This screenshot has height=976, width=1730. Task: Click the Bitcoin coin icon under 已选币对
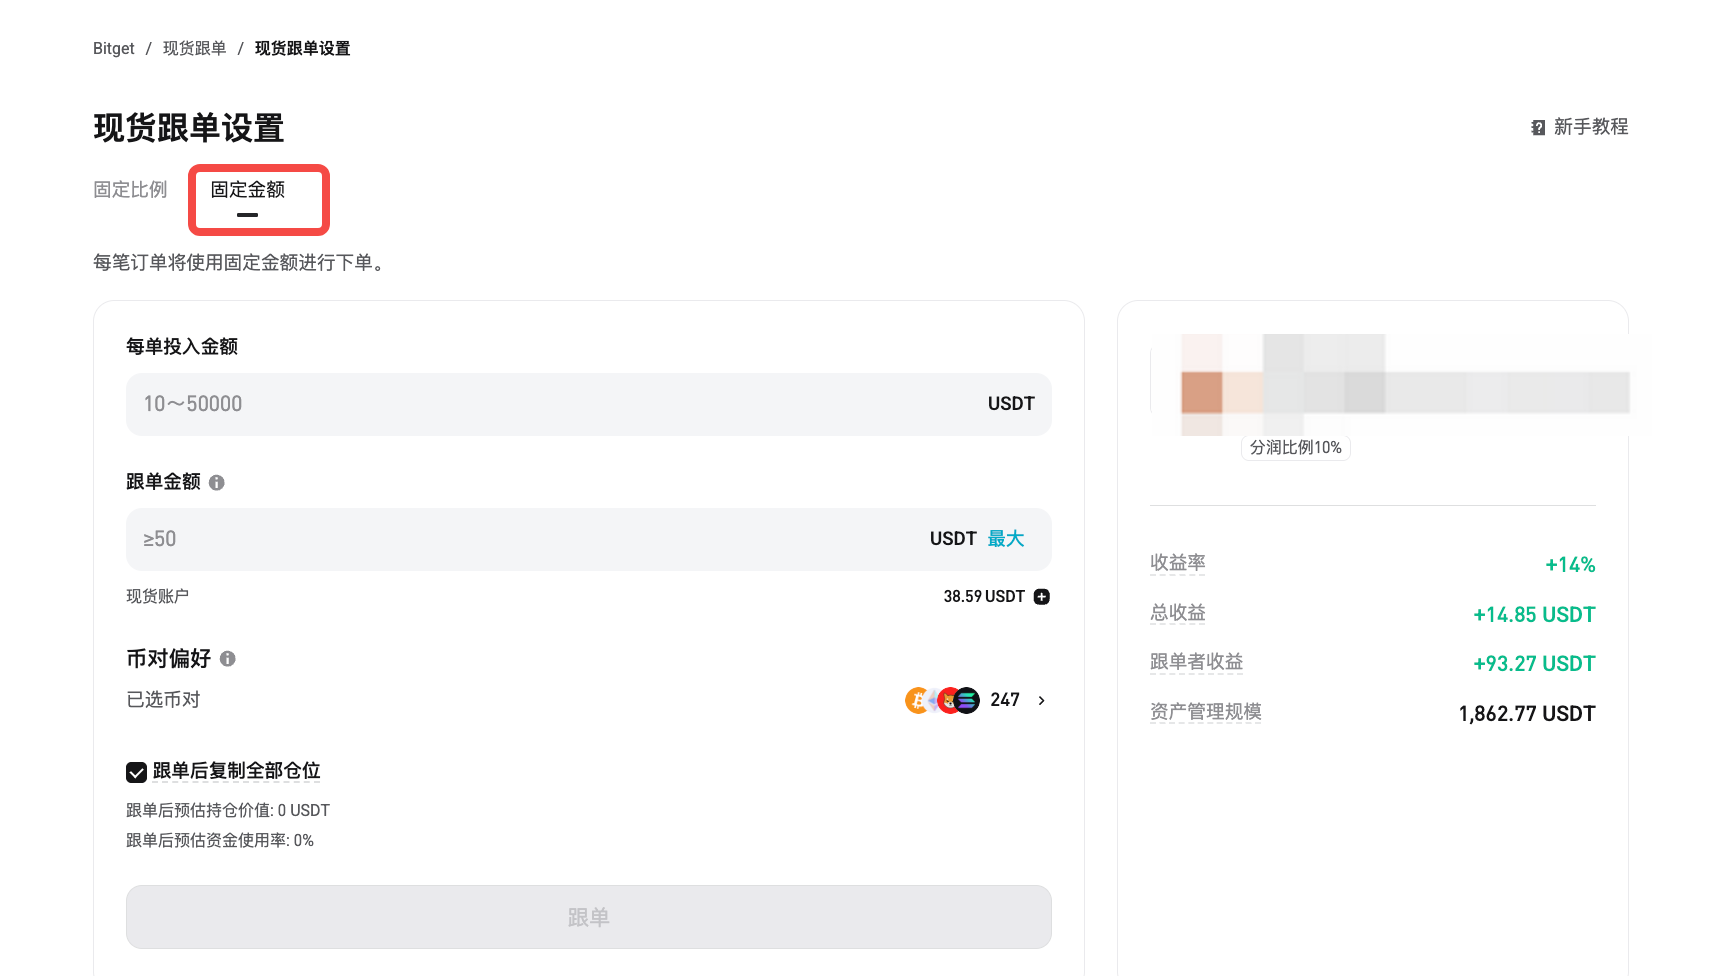tap(916, 700)
